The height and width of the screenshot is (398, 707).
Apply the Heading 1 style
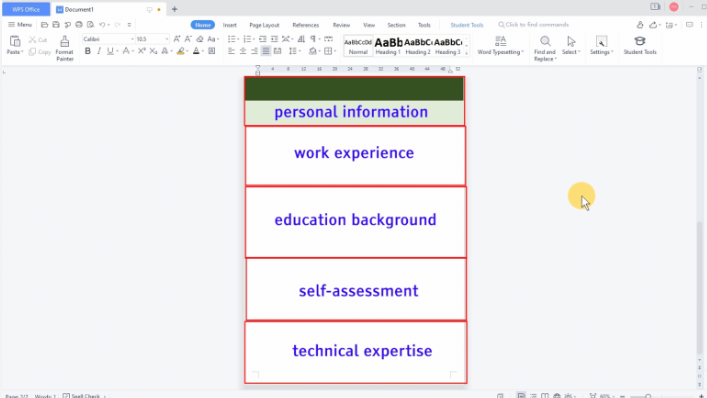tap(388, 46)
